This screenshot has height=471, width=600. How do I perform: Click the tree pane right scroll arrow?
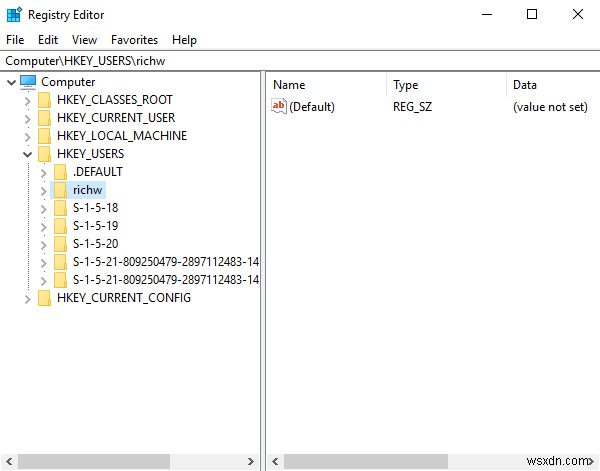[x=251, y=461]
